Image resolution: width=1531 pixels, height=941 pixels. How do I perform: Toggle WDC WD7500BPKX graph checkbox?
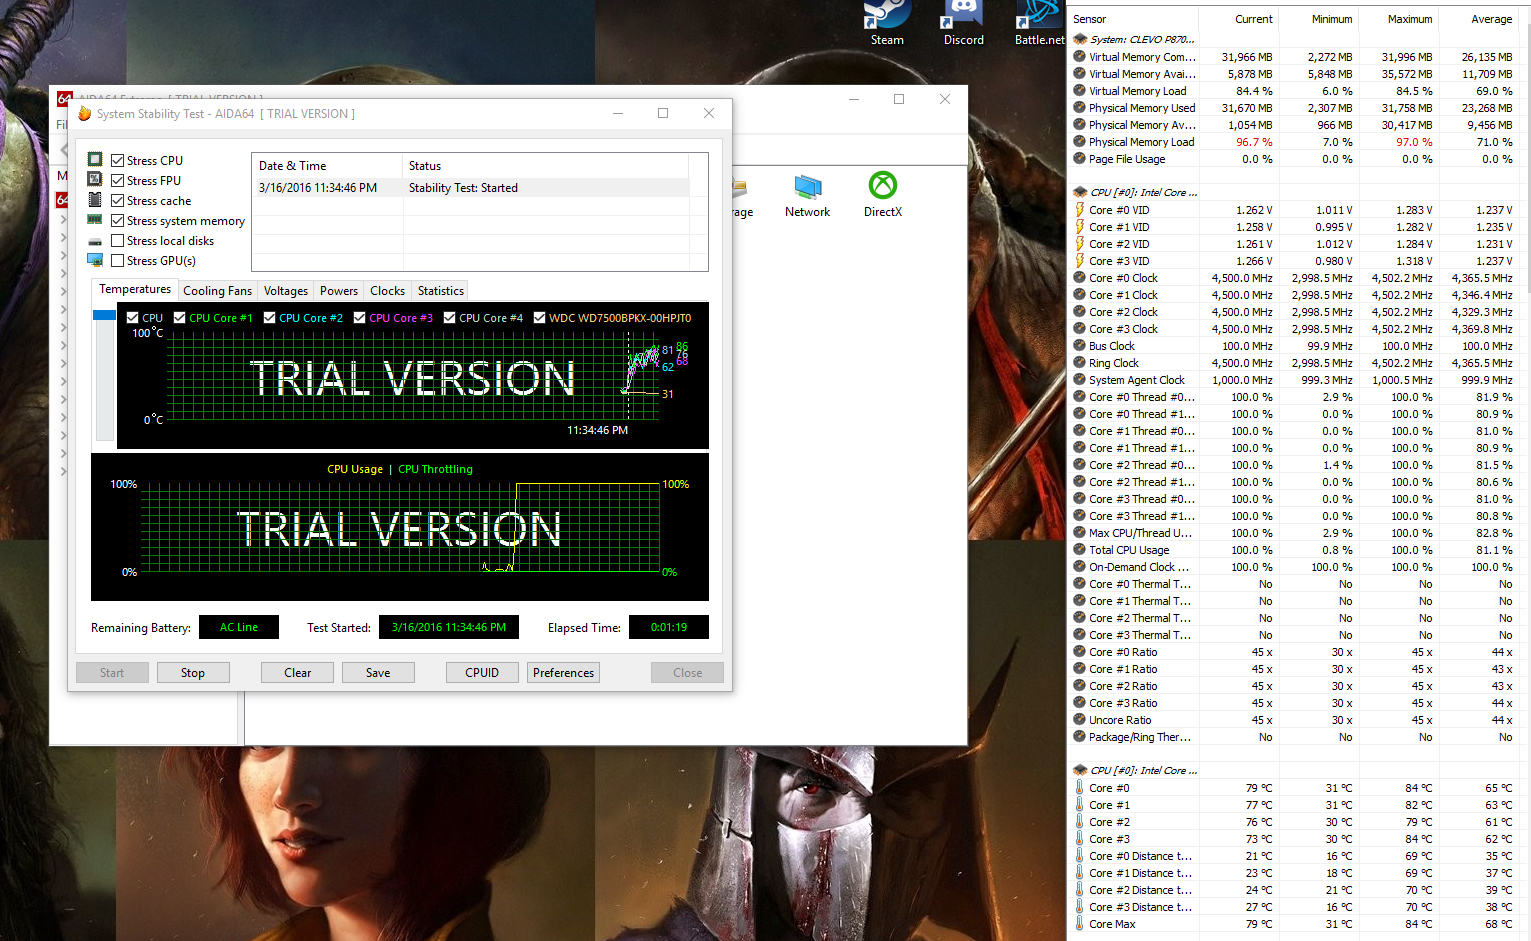pos(540,317)
